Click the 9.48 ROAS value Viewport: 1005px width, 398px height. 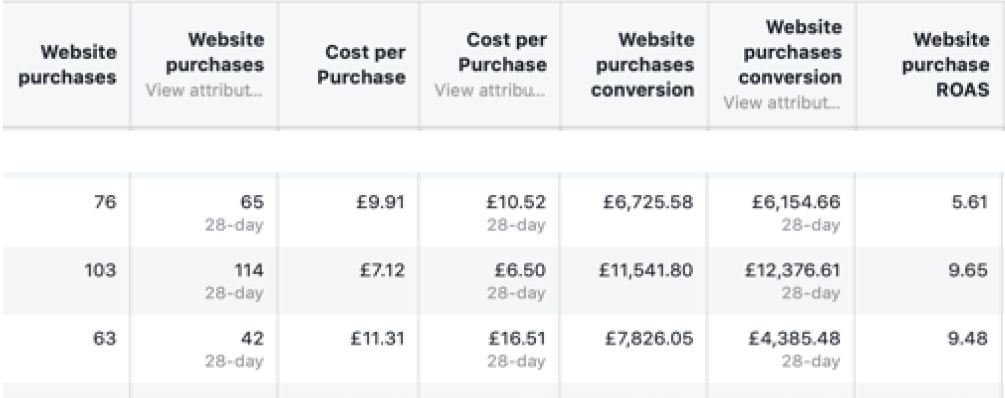click(968, 338)
